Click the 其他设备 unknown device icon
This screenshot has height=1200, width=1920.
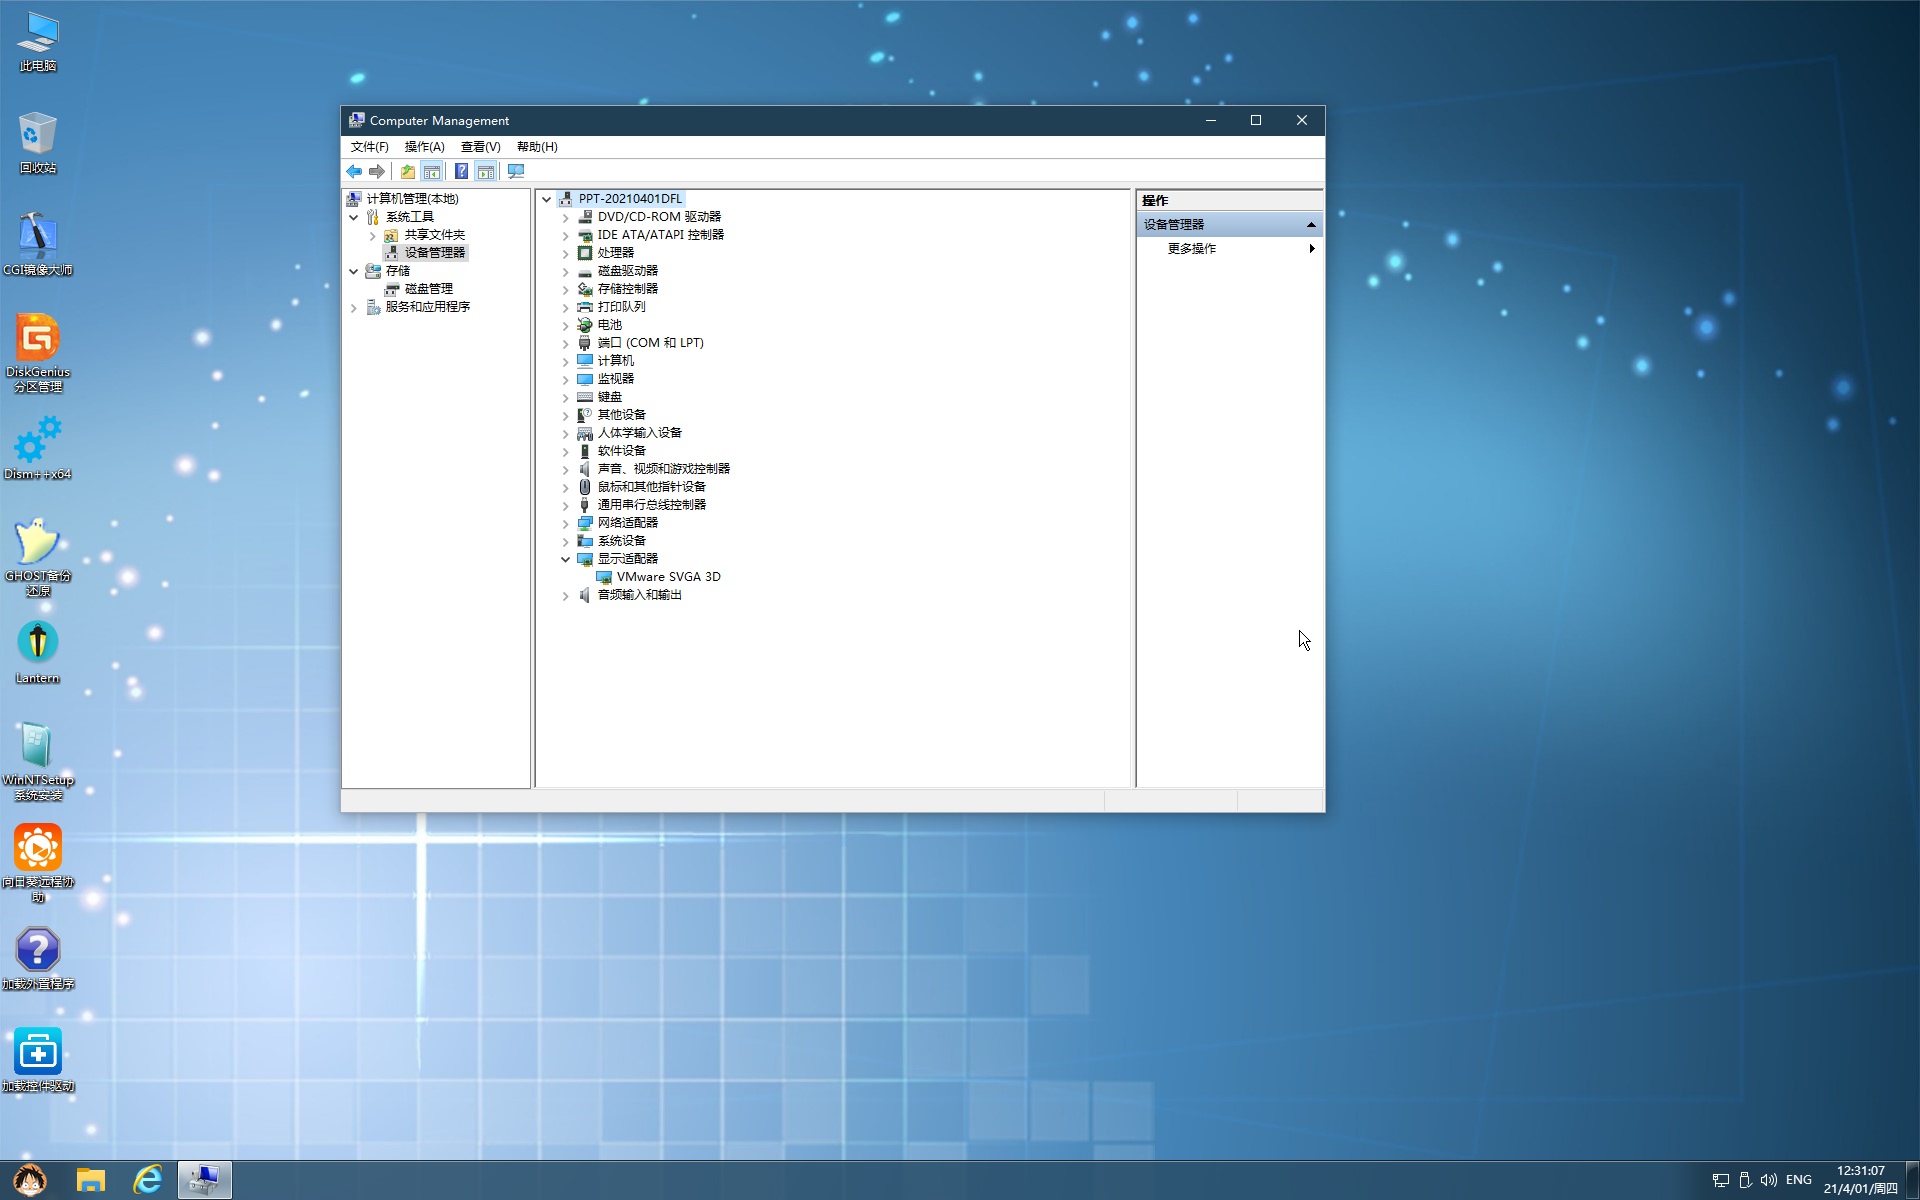[585, 415]
